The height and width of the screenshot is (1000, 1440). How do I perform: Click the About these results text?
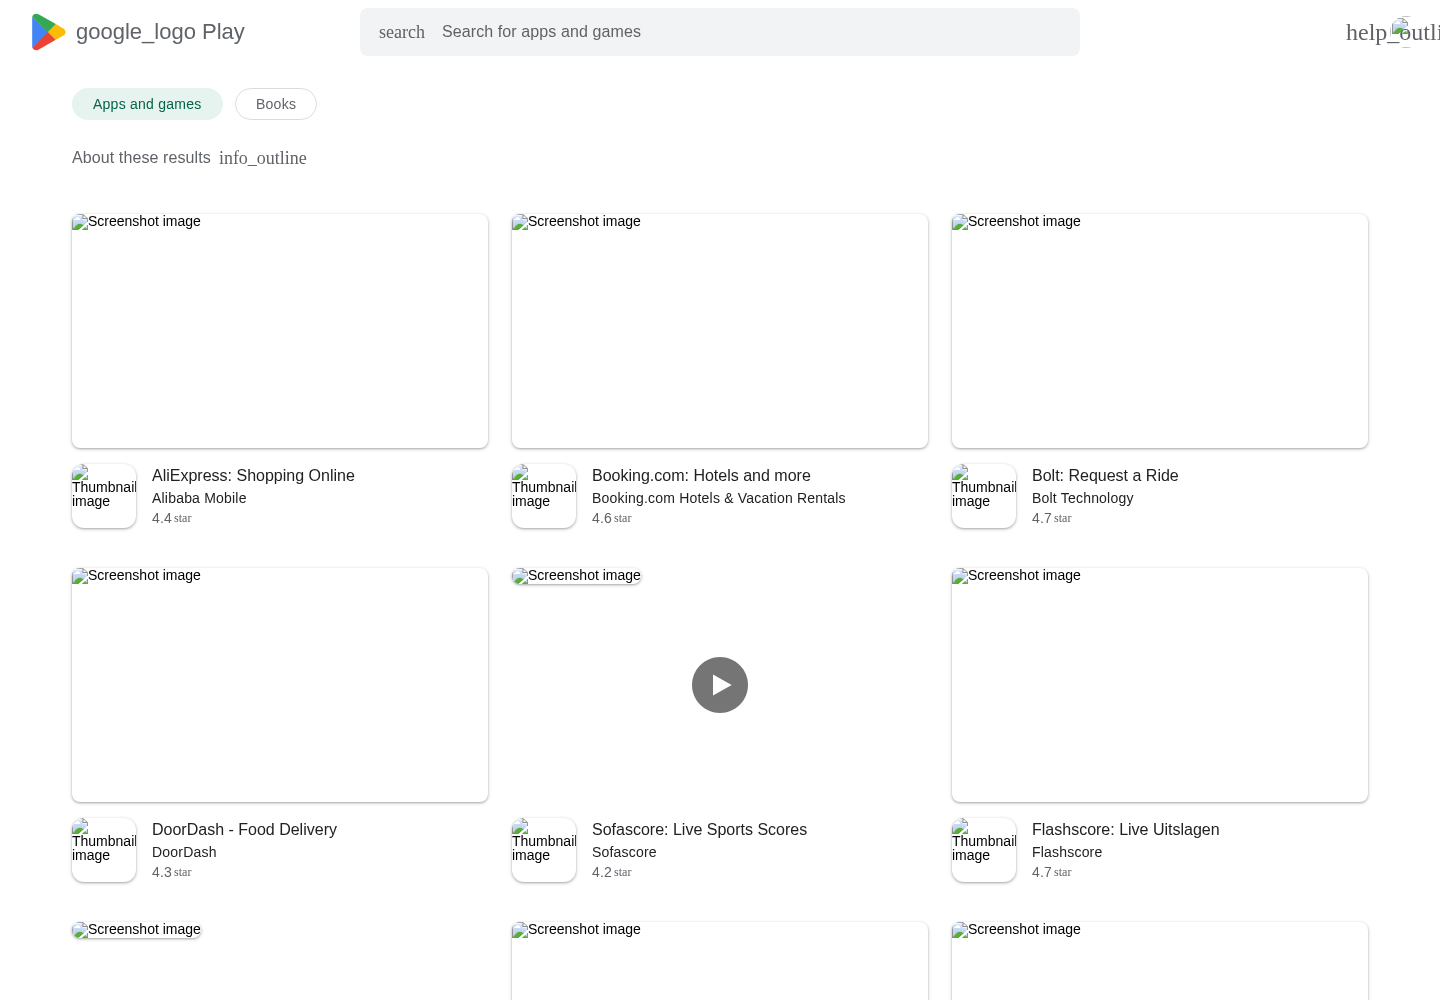tap(141, 158)
